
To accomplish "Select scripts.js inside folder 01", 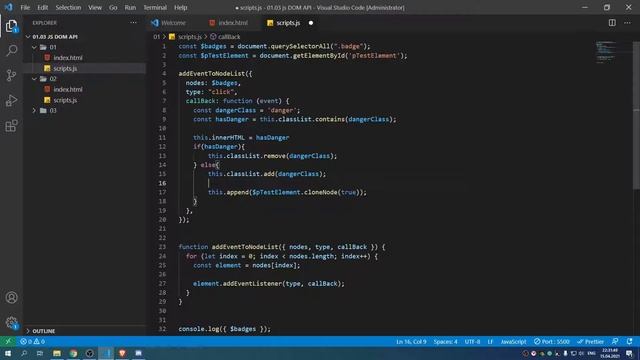I will 65,69.
